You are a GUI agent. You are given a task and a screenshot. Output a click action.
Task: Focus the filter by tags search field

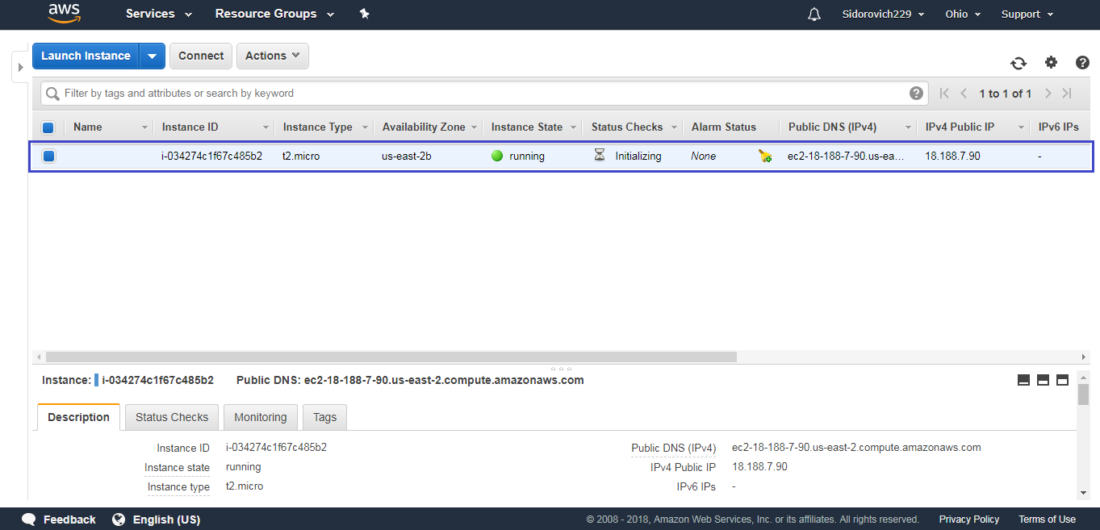tap(484, 93)
